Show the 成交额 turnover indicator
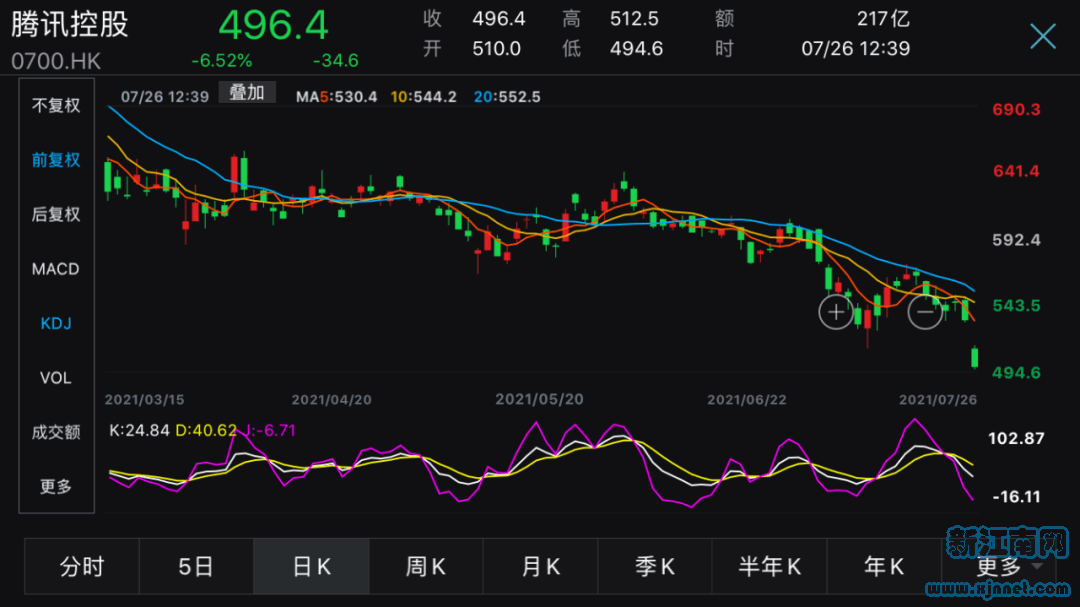 tap(56, 432)
